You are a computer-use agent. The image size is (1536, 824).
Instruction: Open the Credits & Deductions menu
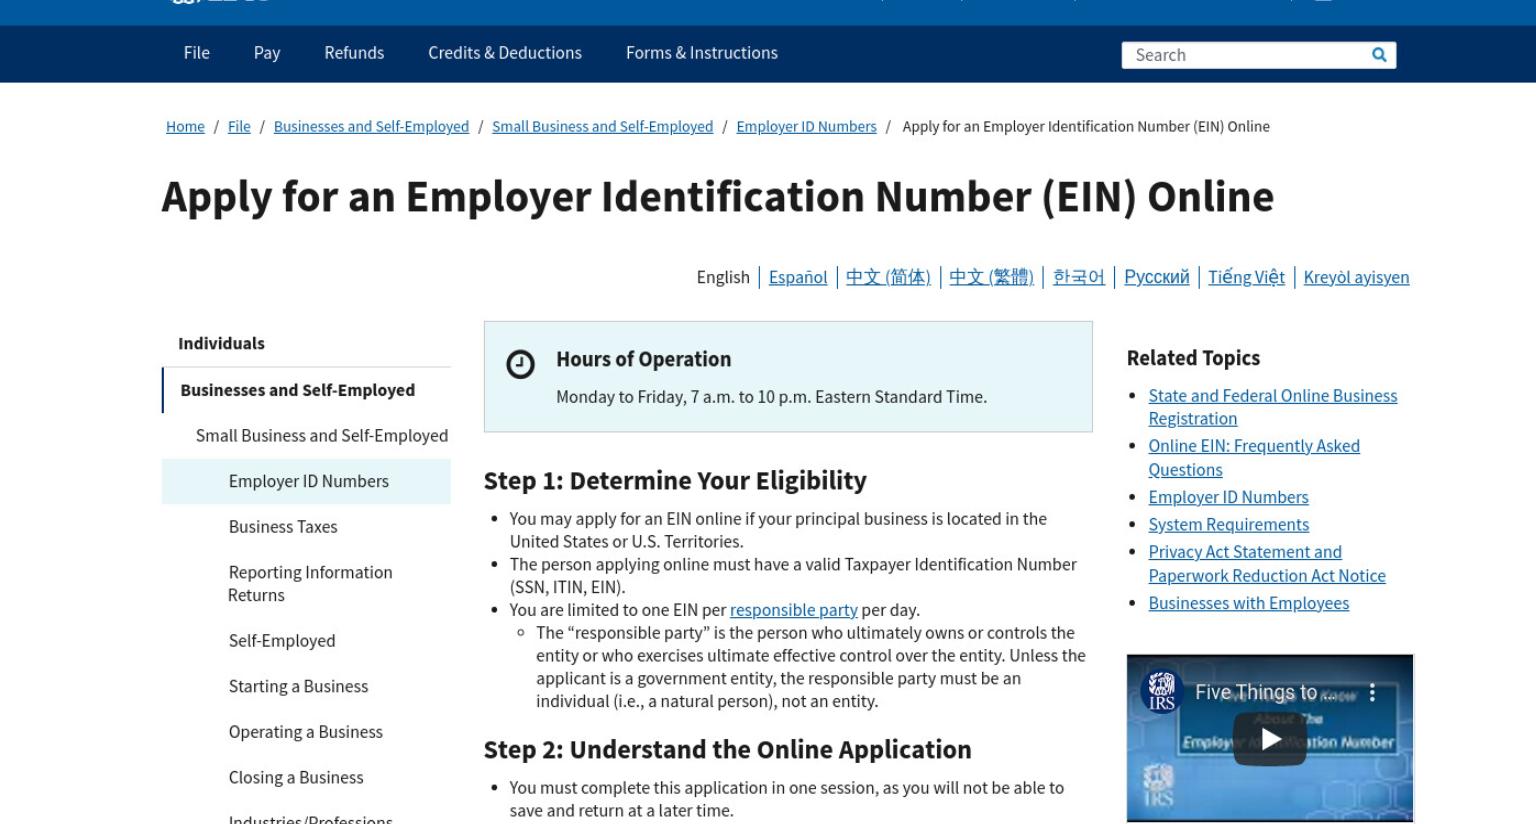(505, 53)
